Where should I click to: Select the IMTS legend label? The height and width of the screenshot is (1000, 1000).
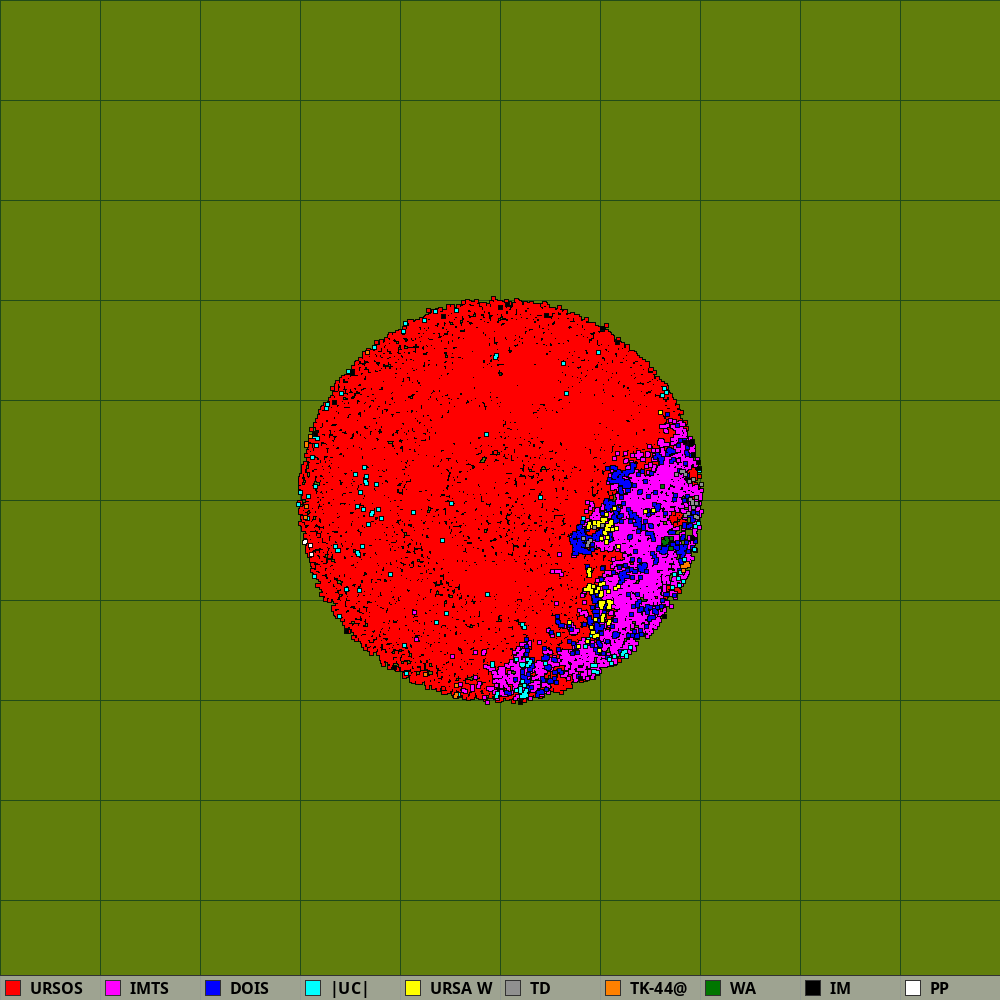[x=149, y=989]
